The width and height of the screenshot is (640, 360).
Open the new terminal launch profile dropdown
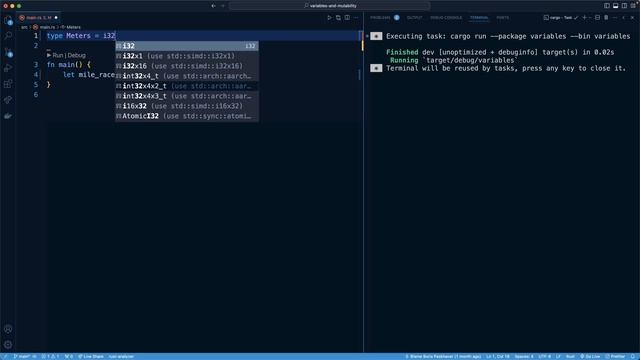[x=590, y=18]
